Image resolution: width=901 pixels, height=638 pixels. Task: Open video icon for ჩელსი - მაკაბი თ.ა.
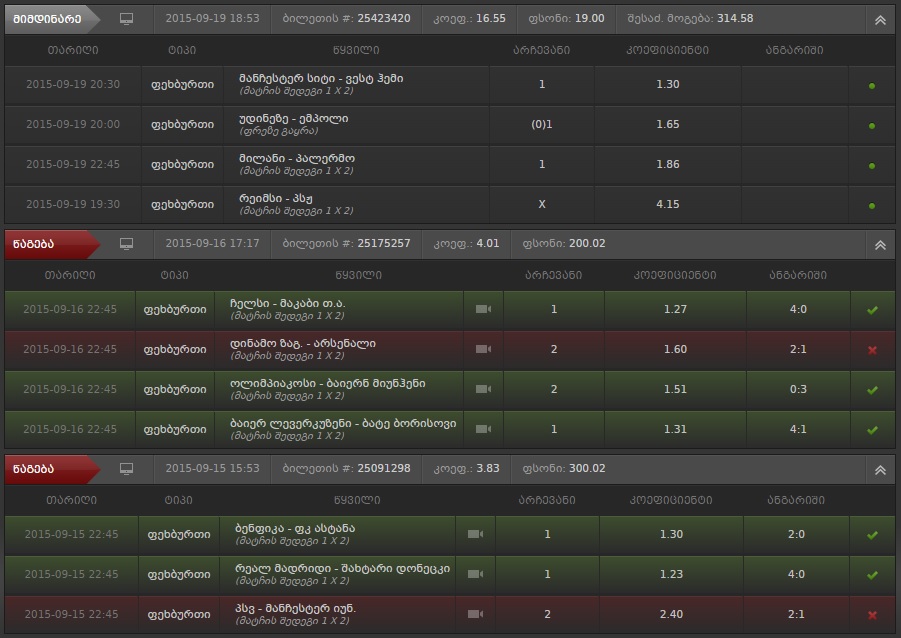[483, 309]
